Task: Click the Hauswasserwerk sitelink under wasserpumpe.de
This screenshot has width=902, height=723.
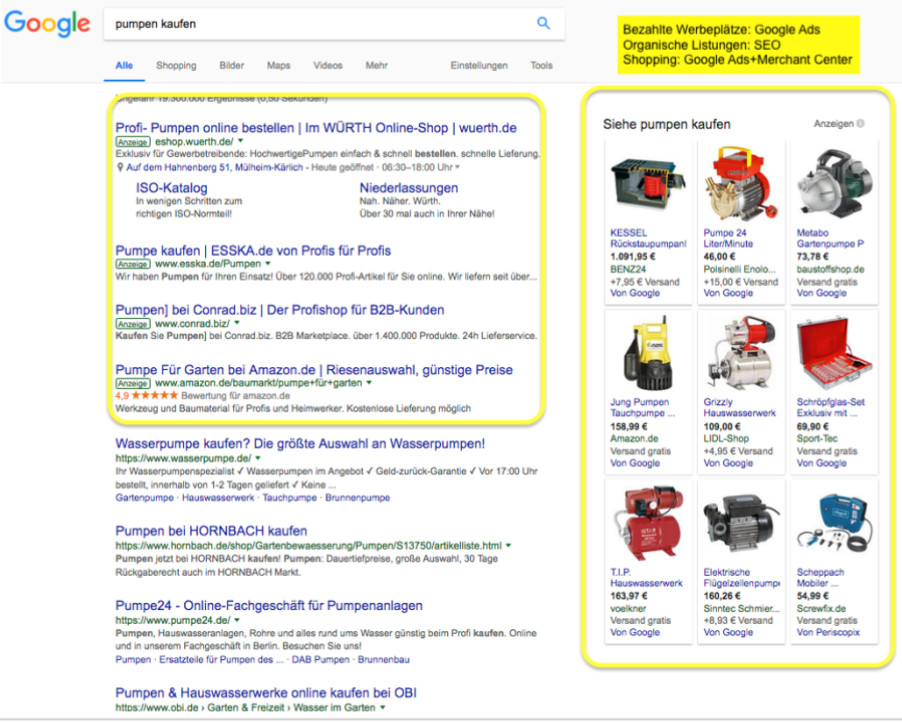Action: (x=218, y=498)
